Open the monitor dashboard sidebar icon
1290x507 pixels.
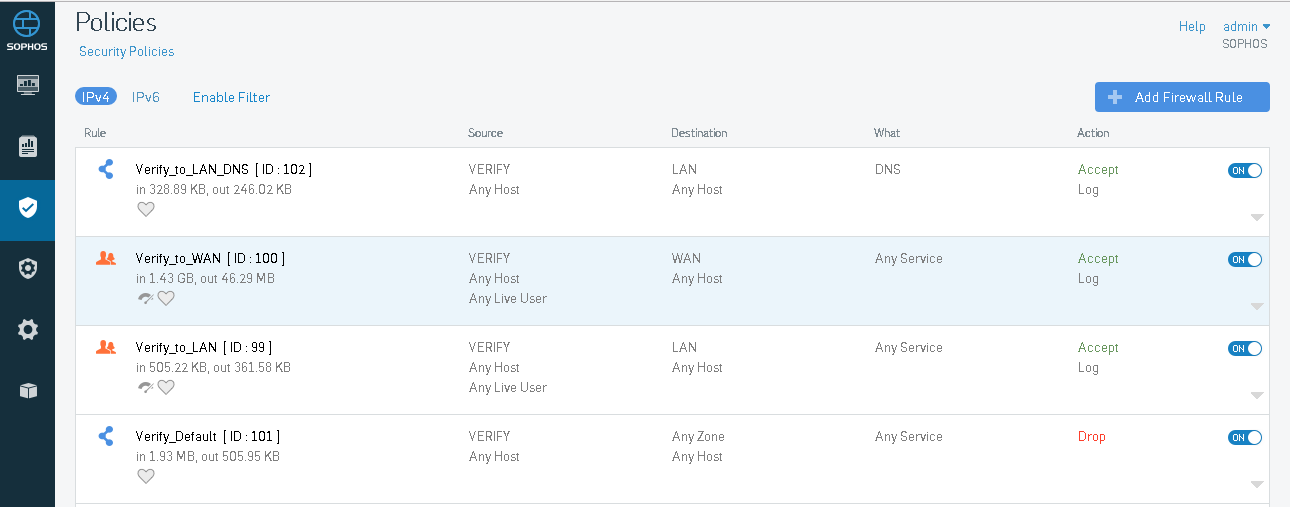point(27,84)
